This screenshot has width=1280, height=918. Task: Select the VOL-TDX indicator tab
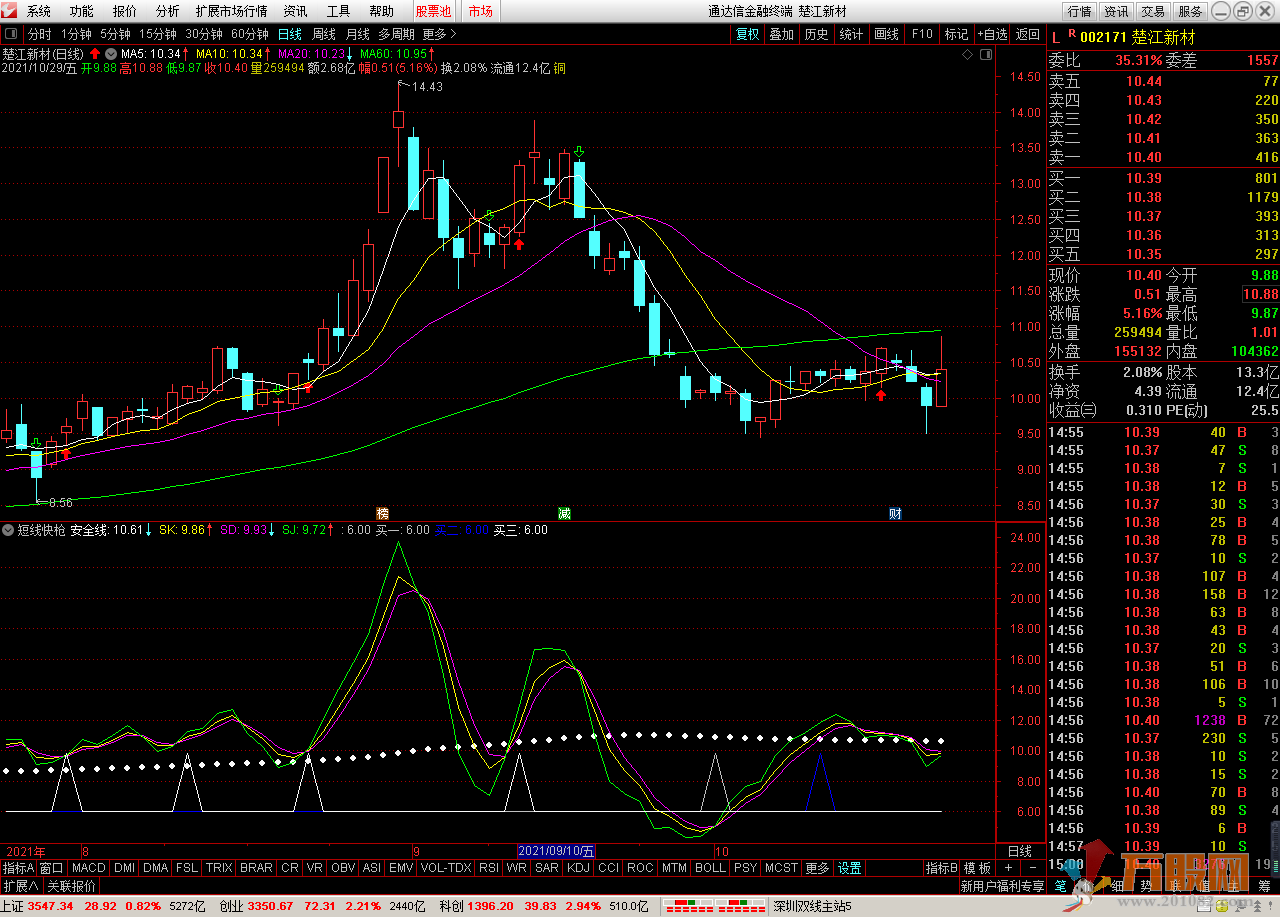point(446,868)
